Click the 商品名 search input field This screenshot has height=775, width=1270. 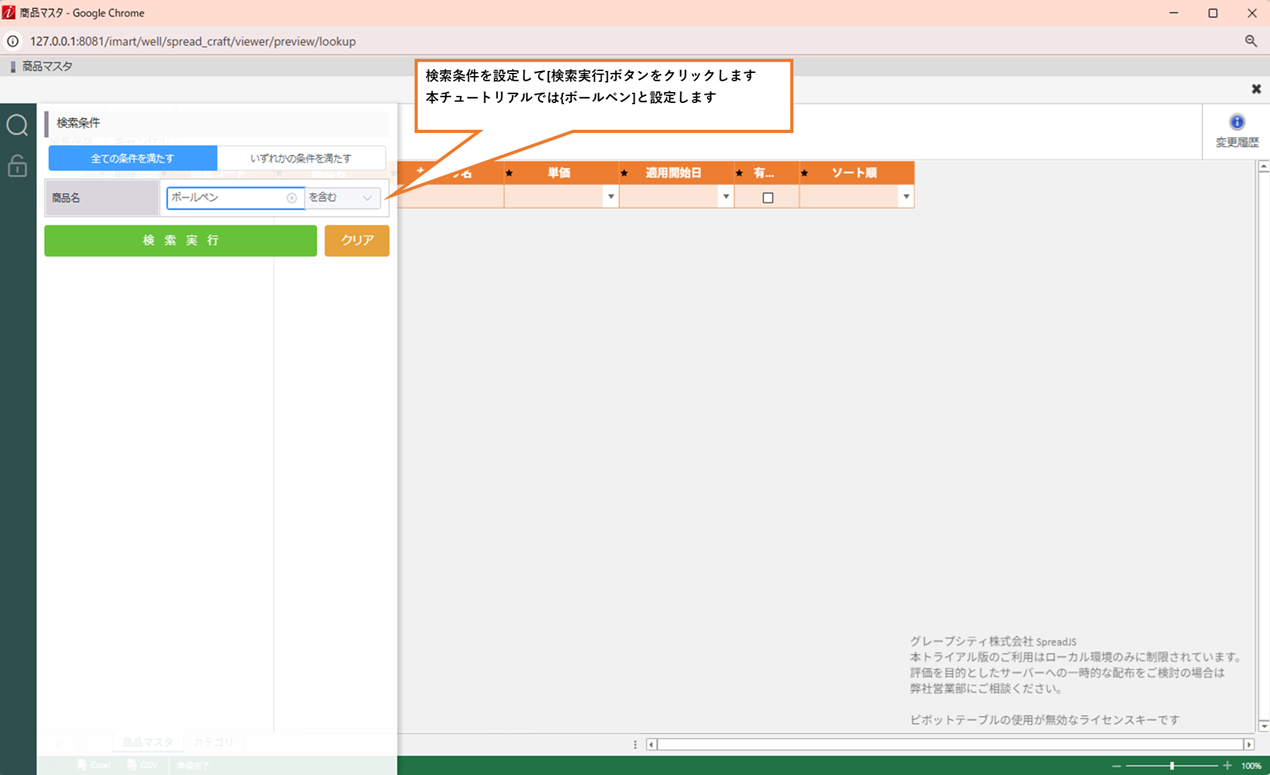(x=228, y=198)
